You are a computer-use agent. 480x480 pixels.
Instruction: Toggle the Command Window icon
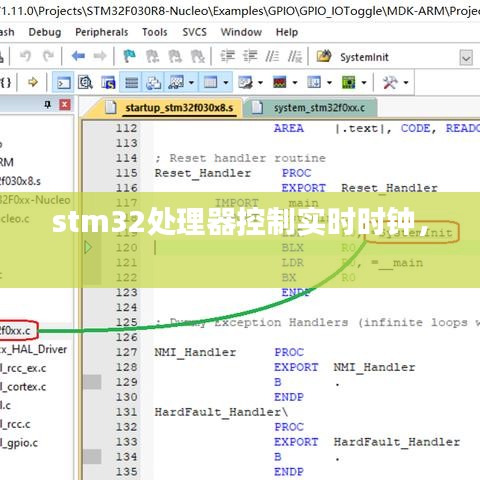(64, 82)
